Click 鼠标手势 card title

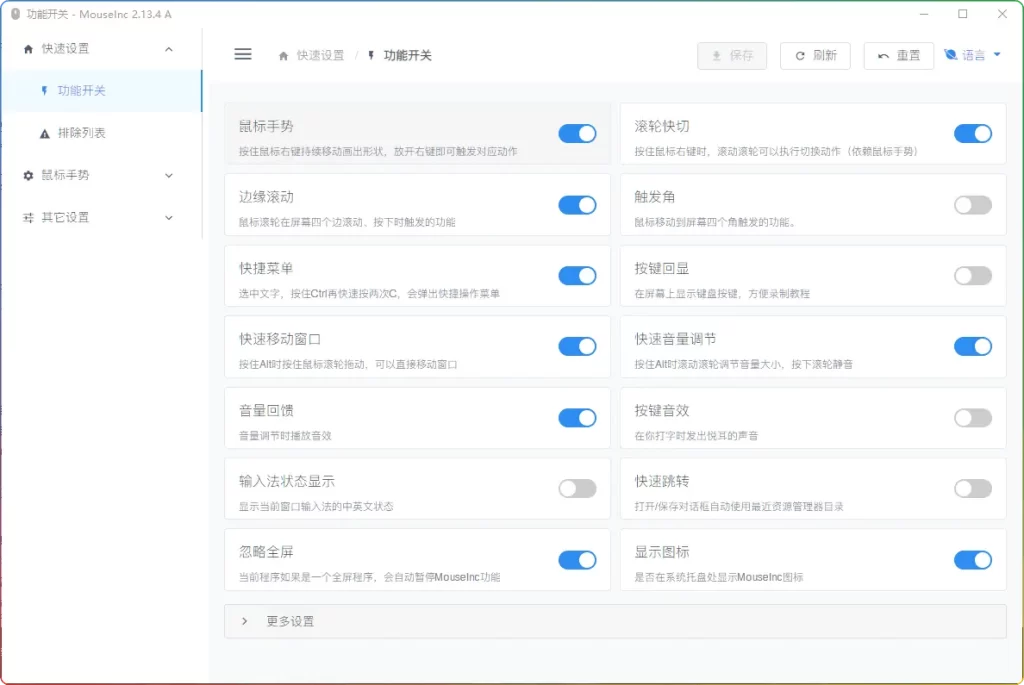click(x=266, y=126)
